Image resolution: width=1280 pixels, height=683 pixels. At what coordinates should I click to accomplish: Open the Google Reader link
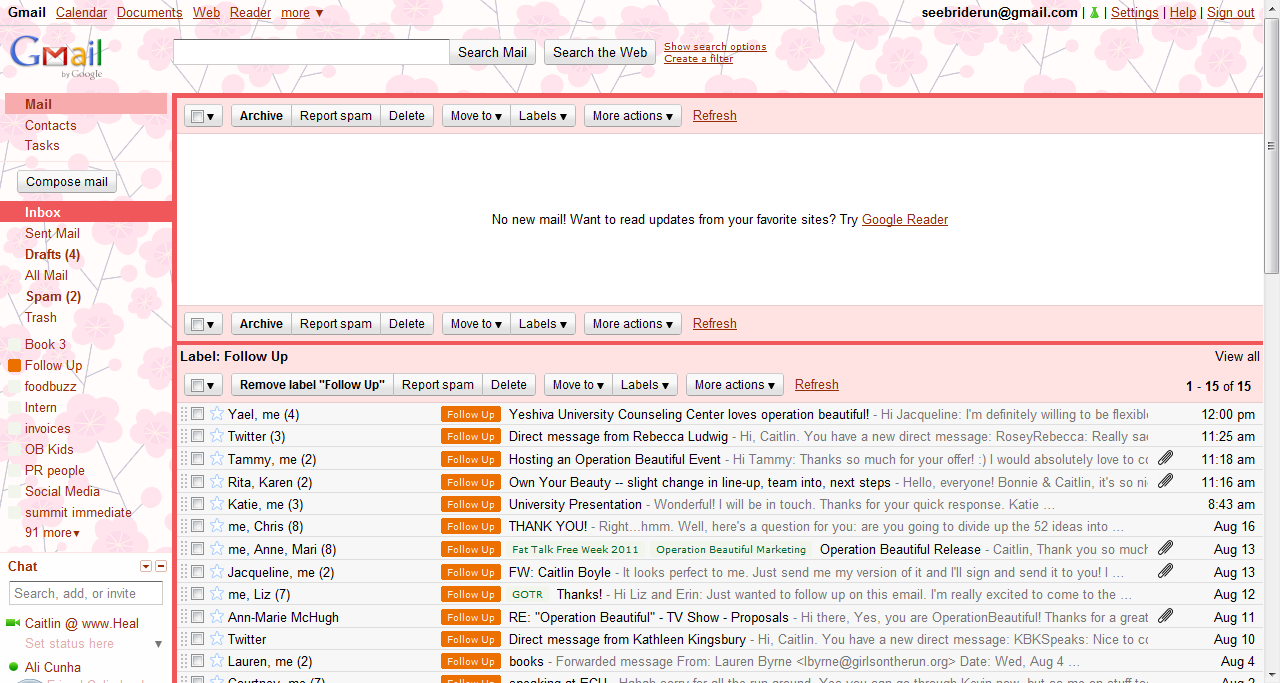click(905, 220)
